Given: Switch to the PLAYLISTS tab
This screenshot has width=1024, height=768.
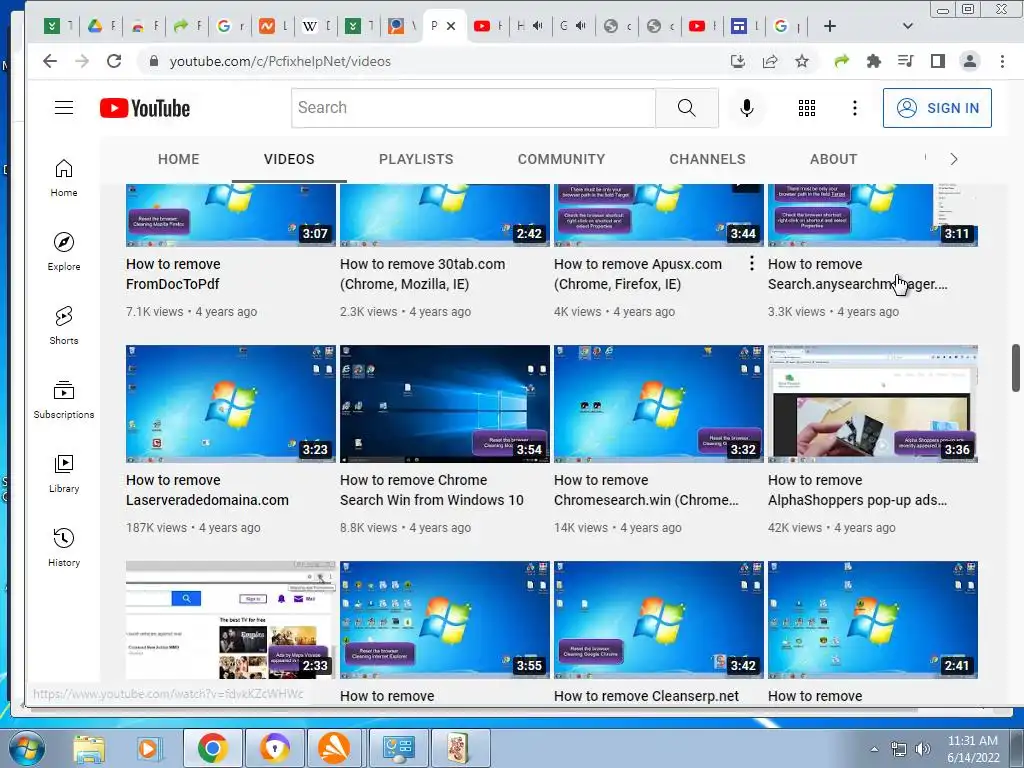Looking at the screenshot, I should (x=416, y=159).
